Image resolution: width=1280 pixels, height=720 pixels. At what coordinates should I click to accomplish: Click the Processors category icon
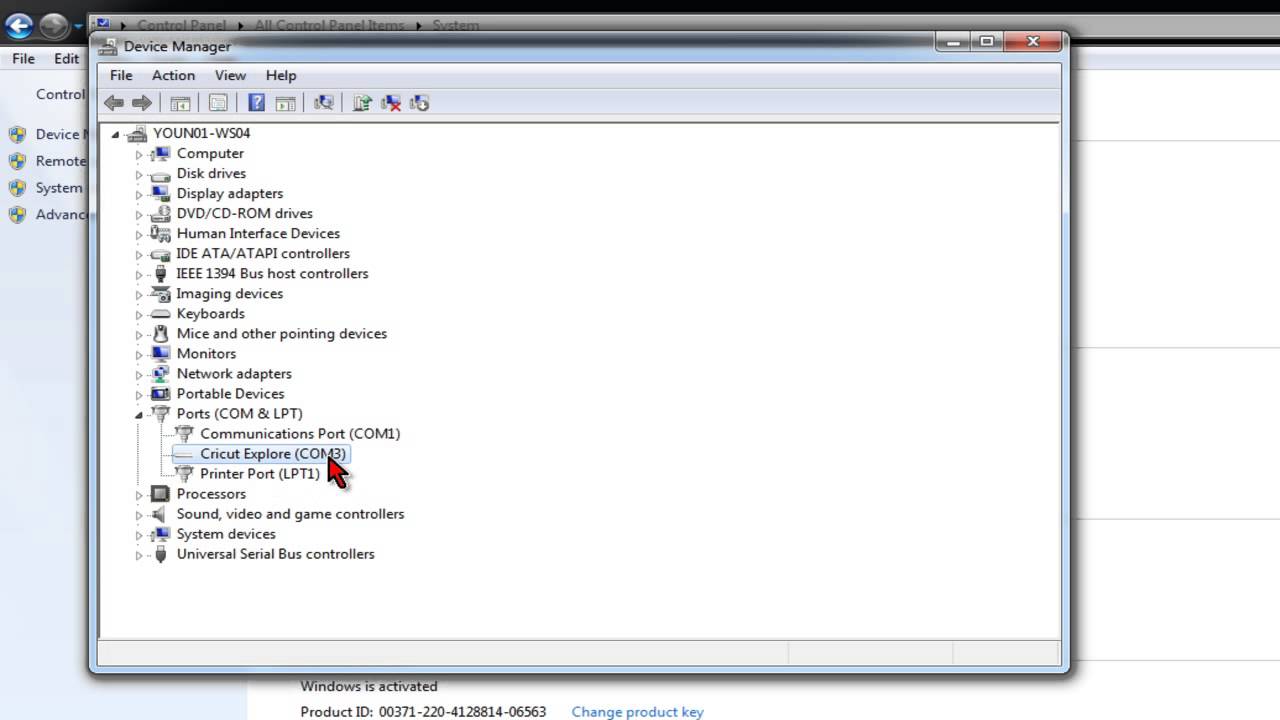point(160,494)
